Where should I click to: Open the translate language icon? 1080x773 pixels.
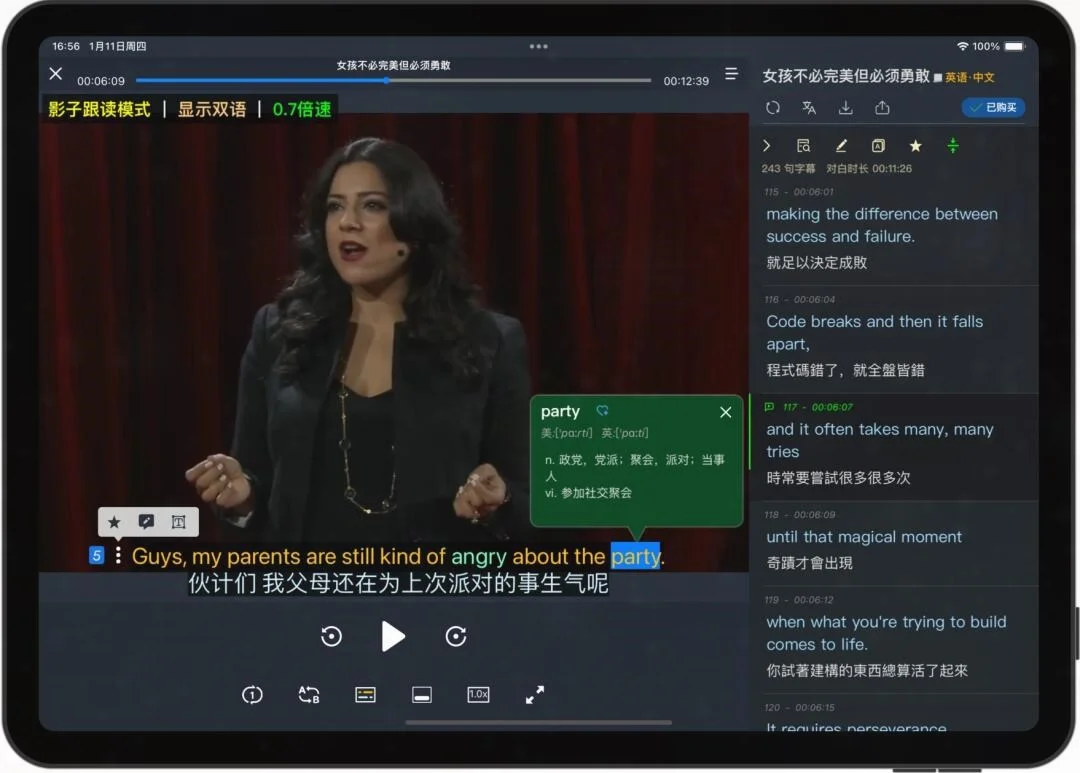809,107
